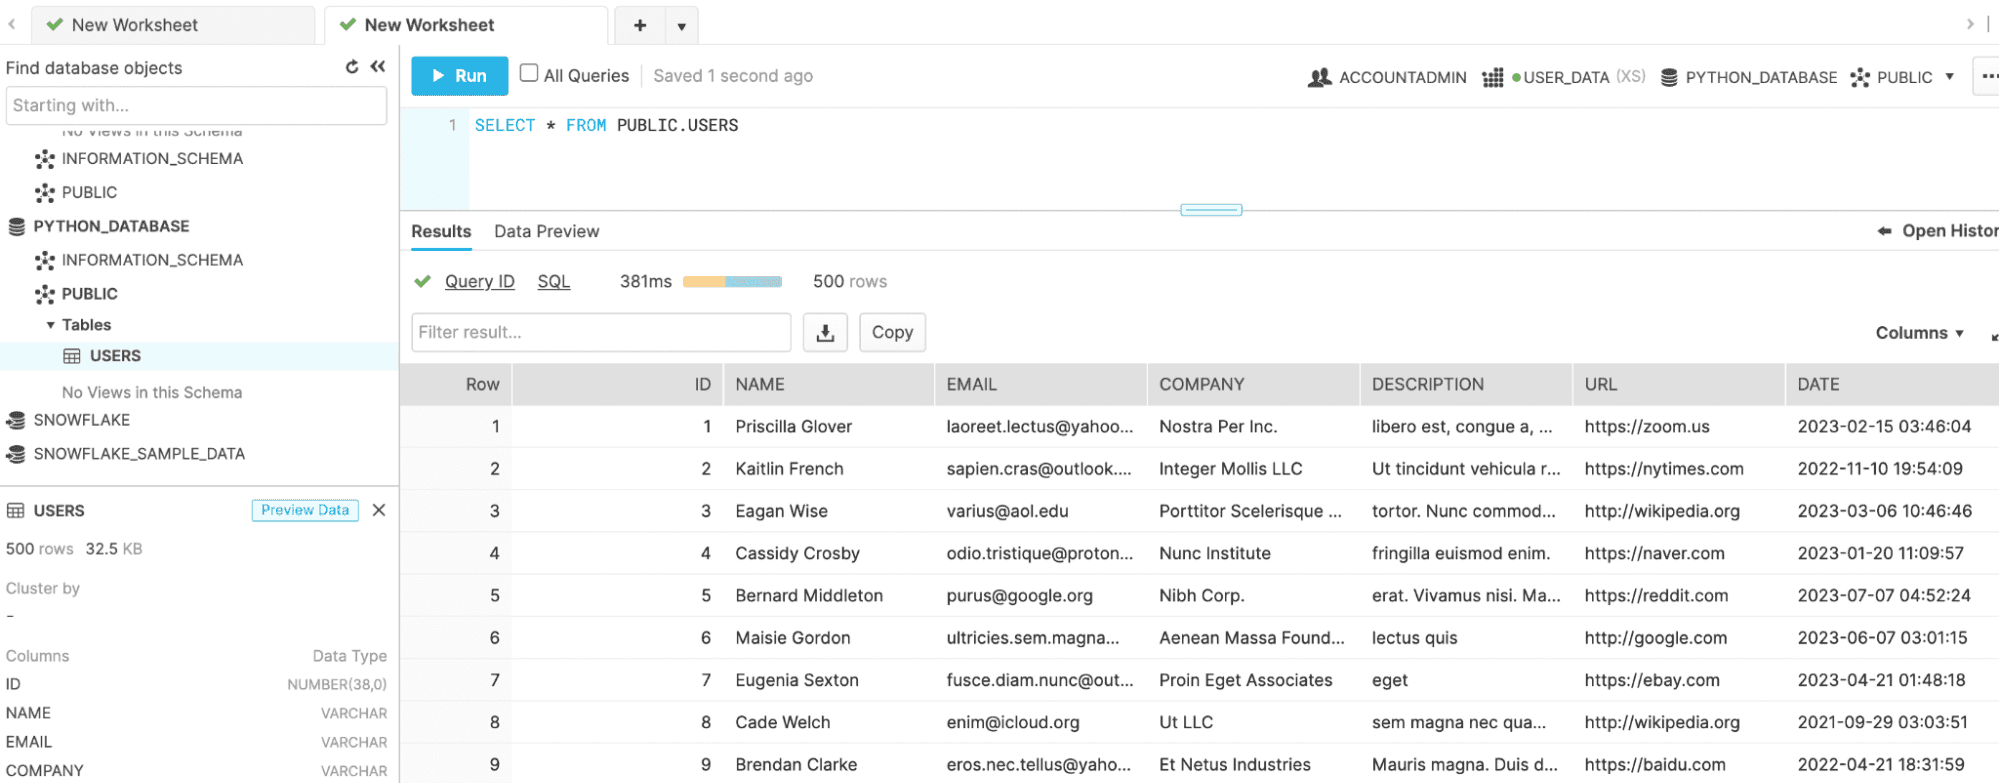Click the refresh database objects icon
The width and height of the screenshot is (1999, 783).
tap(352, 67)
